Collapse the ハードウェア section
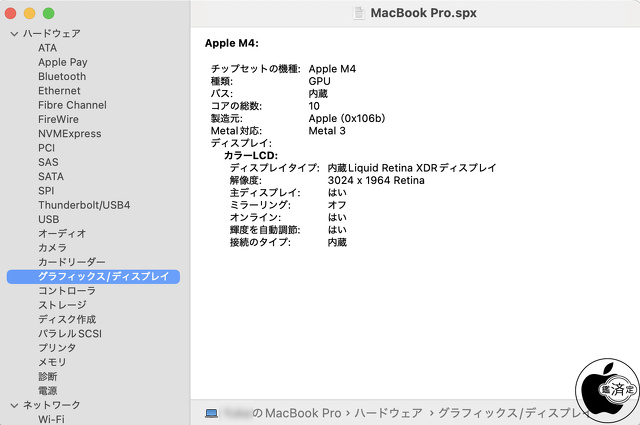 coord(13,34)
